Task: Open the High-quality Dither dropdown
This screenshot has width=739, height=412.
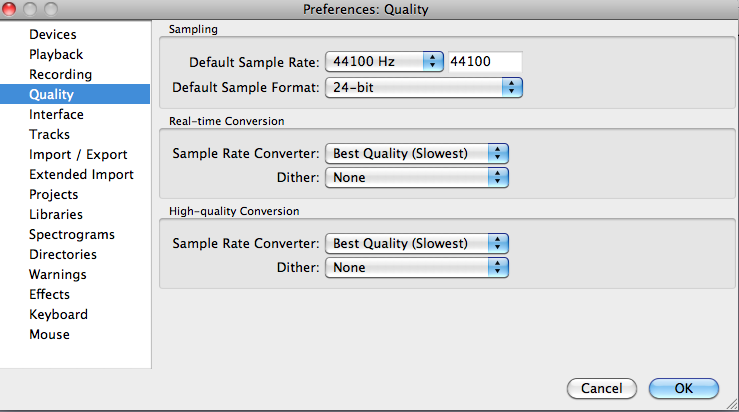Action: 417,268
